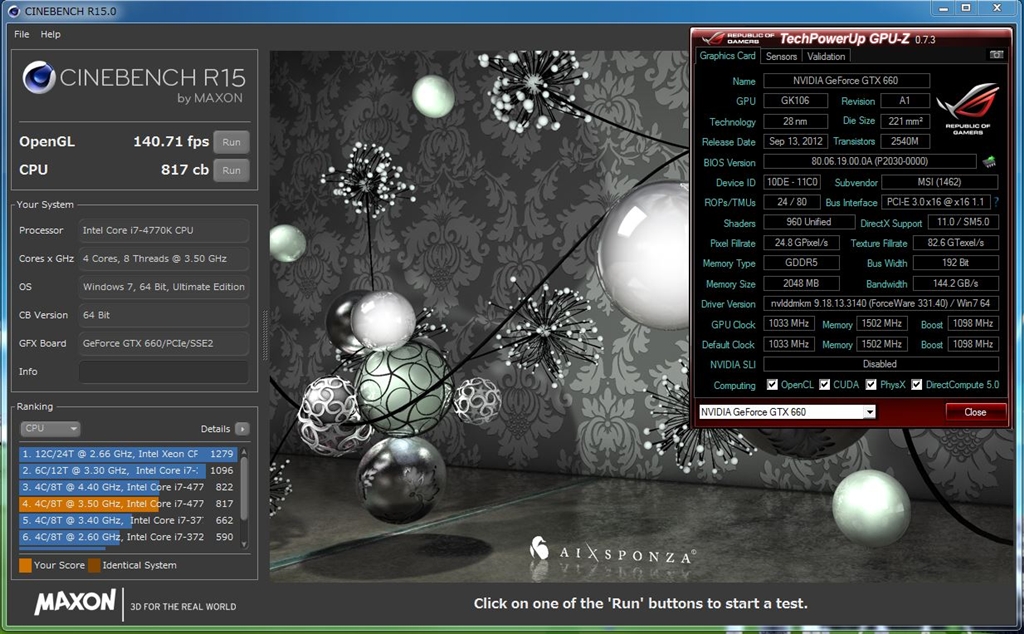Click the Cinebench R15 sphere logo

[39, 77]
